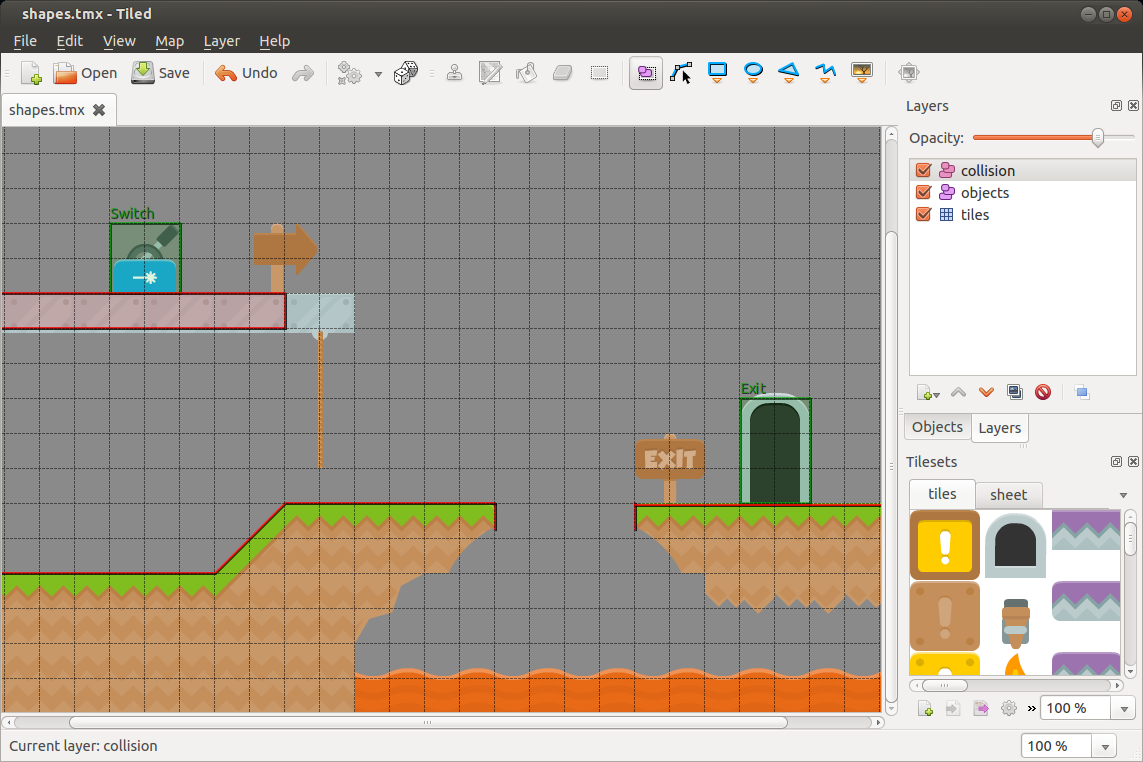Raise the current layer up

[x=958, y=392]
